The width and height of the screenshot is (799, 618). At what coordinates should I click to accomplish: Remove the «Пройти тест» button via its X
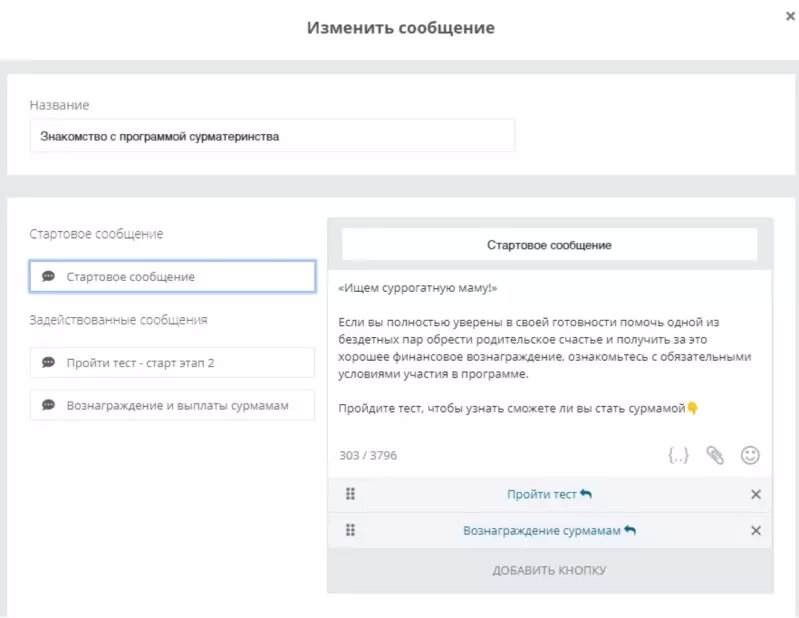click(x=756, y=494)
